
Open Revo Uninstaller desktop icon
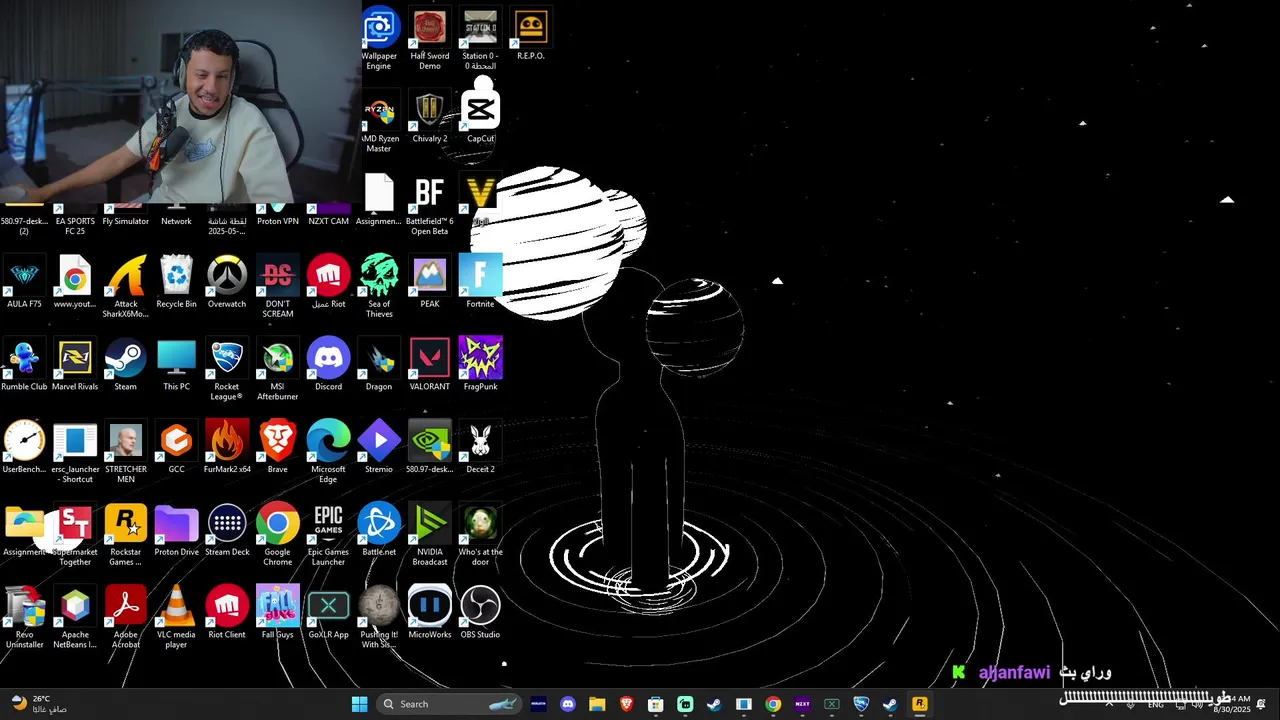pos(24,619)
